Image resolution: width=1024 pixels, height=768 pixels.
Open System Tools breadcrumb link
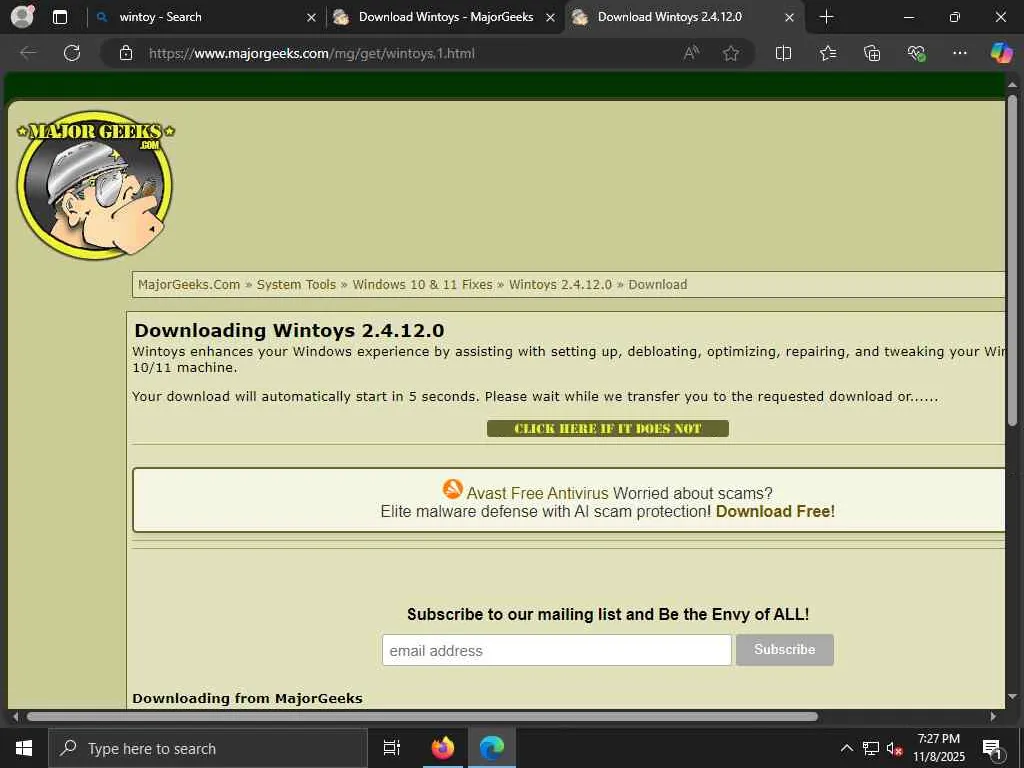coord(296,285)
